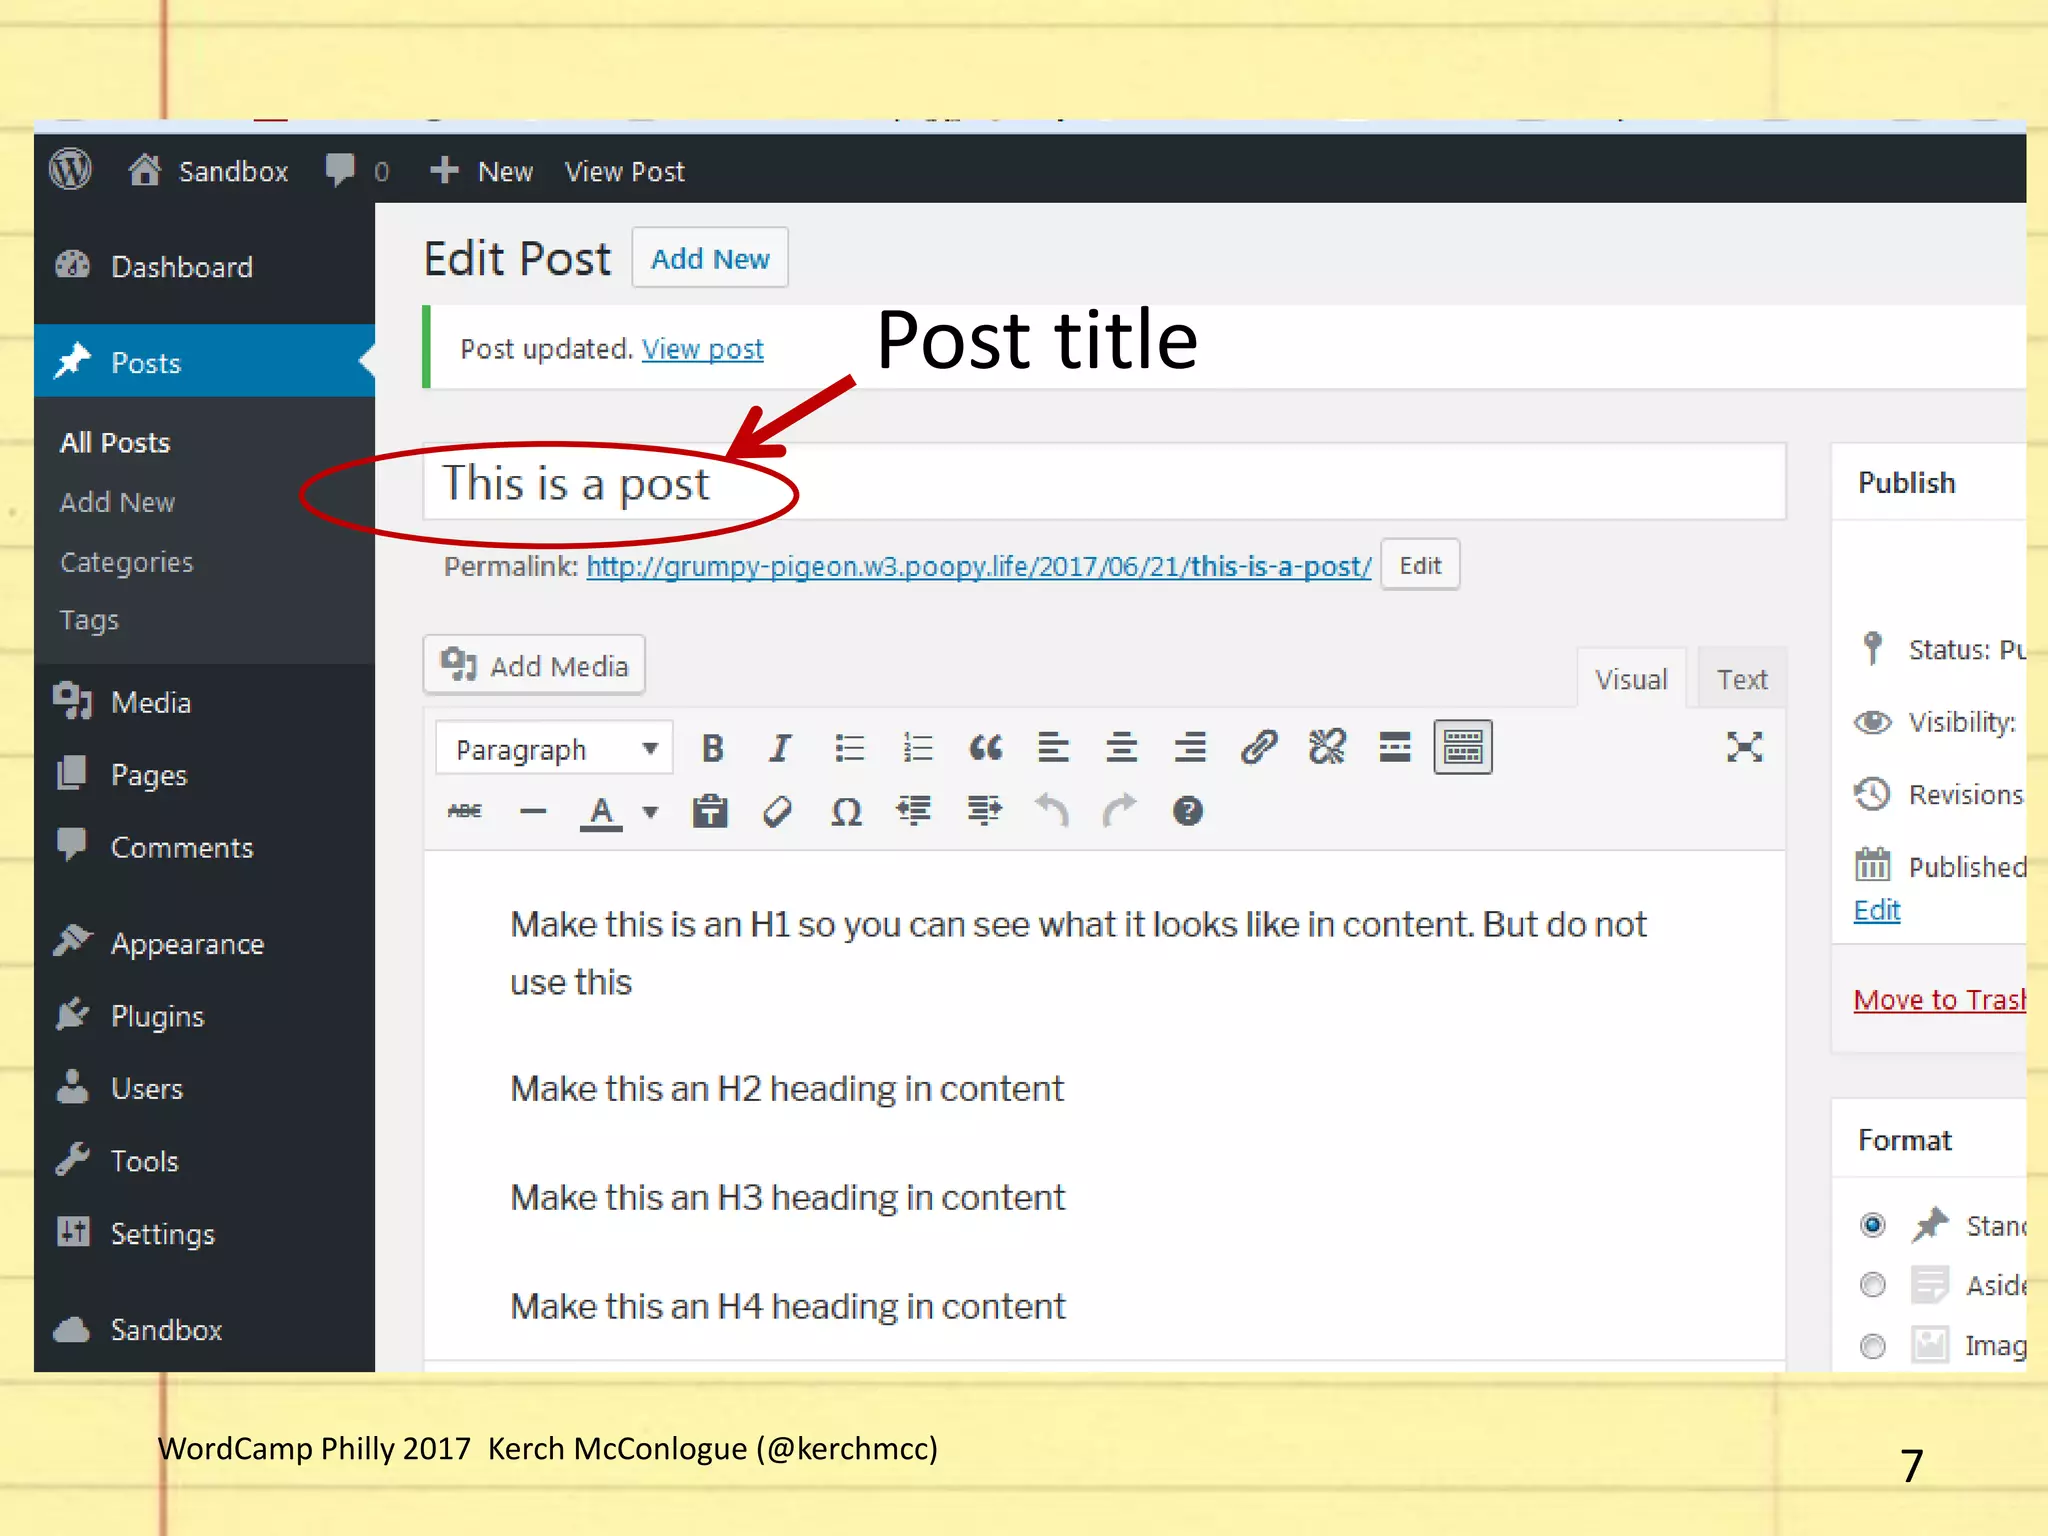The image size is (2048, 1536).
Task: Click the Add Media button
Action: pos(535,666)
